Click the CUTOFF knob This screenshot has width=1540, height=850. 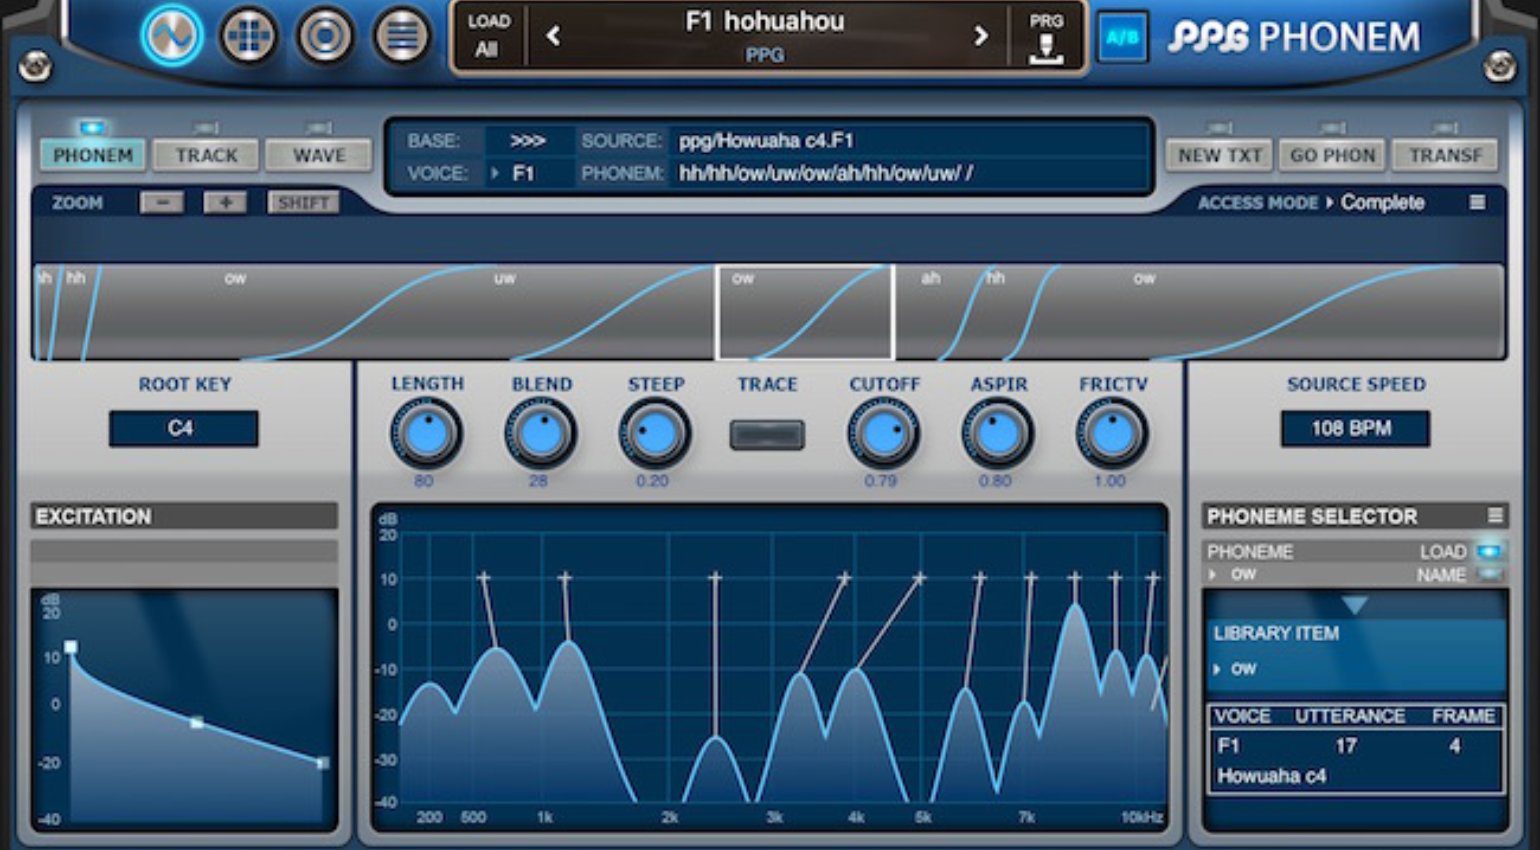click(x=884, y=435)
